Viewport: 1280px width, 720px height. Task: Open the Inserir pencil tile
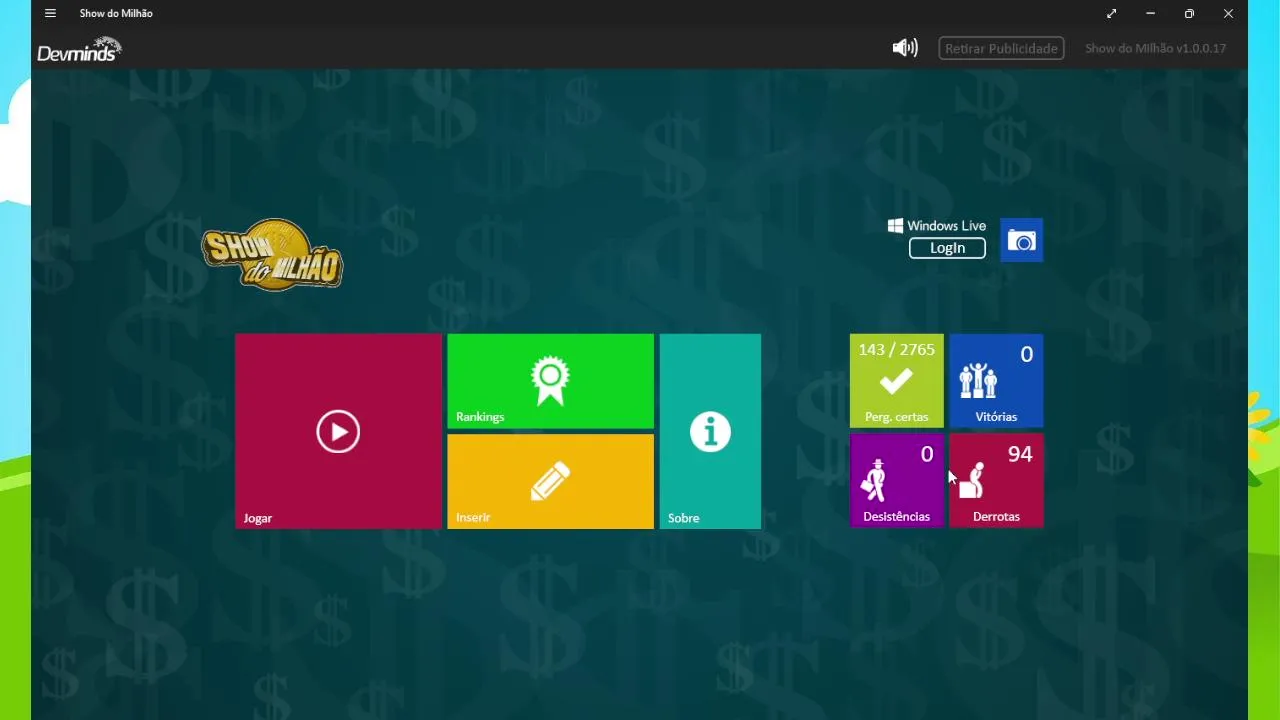[x=550, y=481]
